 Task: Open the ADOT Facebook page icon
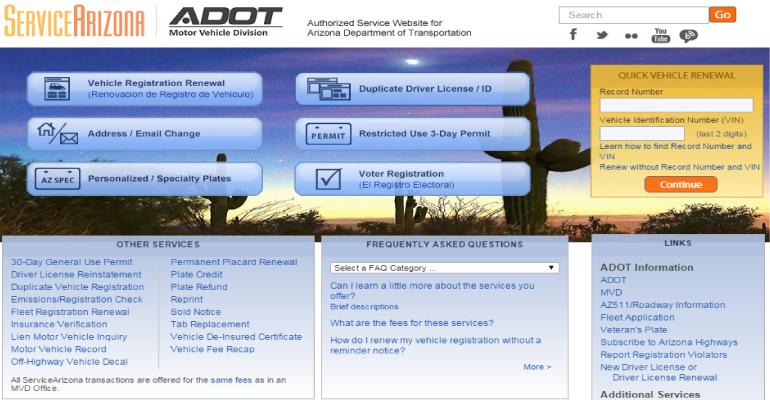[574, 35]
